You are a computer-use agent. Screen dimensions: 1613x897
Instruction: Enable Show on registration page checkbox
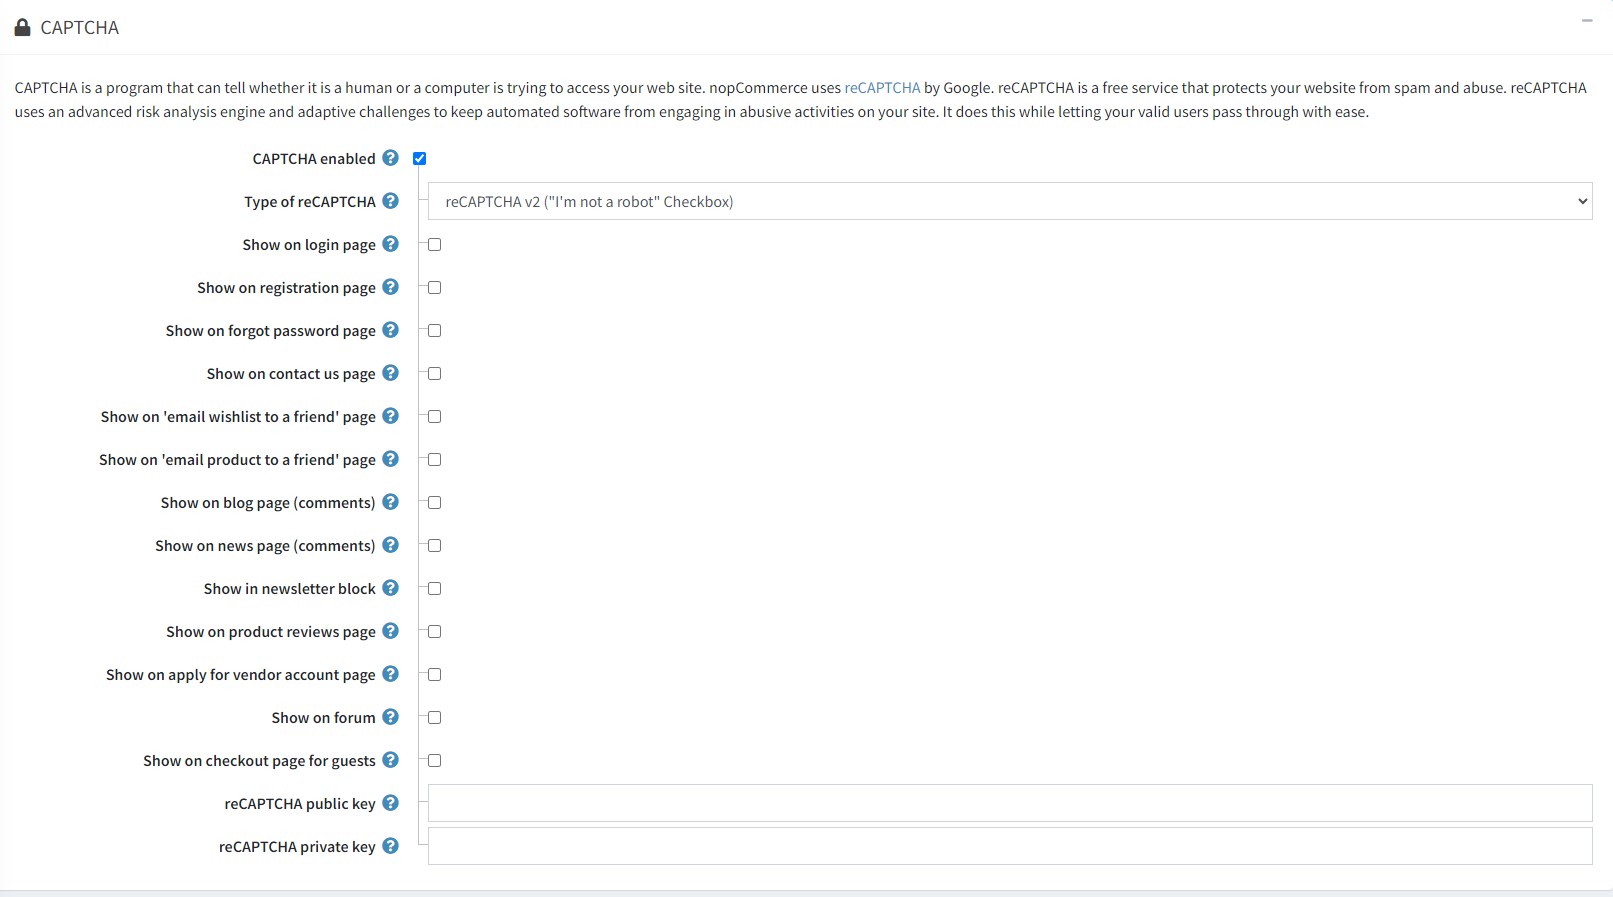point(435,288)
